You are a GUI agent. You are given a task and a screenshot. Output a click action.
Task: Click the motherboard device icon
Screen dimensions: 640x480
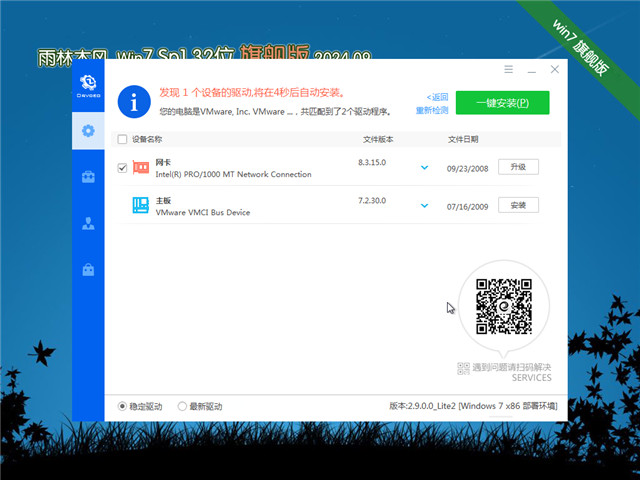(140, 205)
